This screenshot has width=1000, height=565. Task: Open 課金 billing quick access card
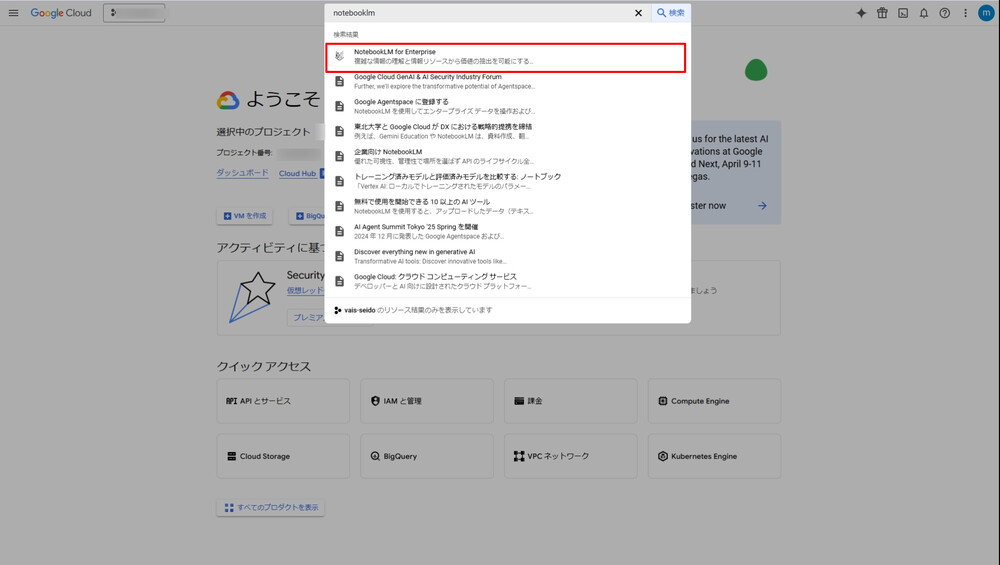[x=571, y=401]
